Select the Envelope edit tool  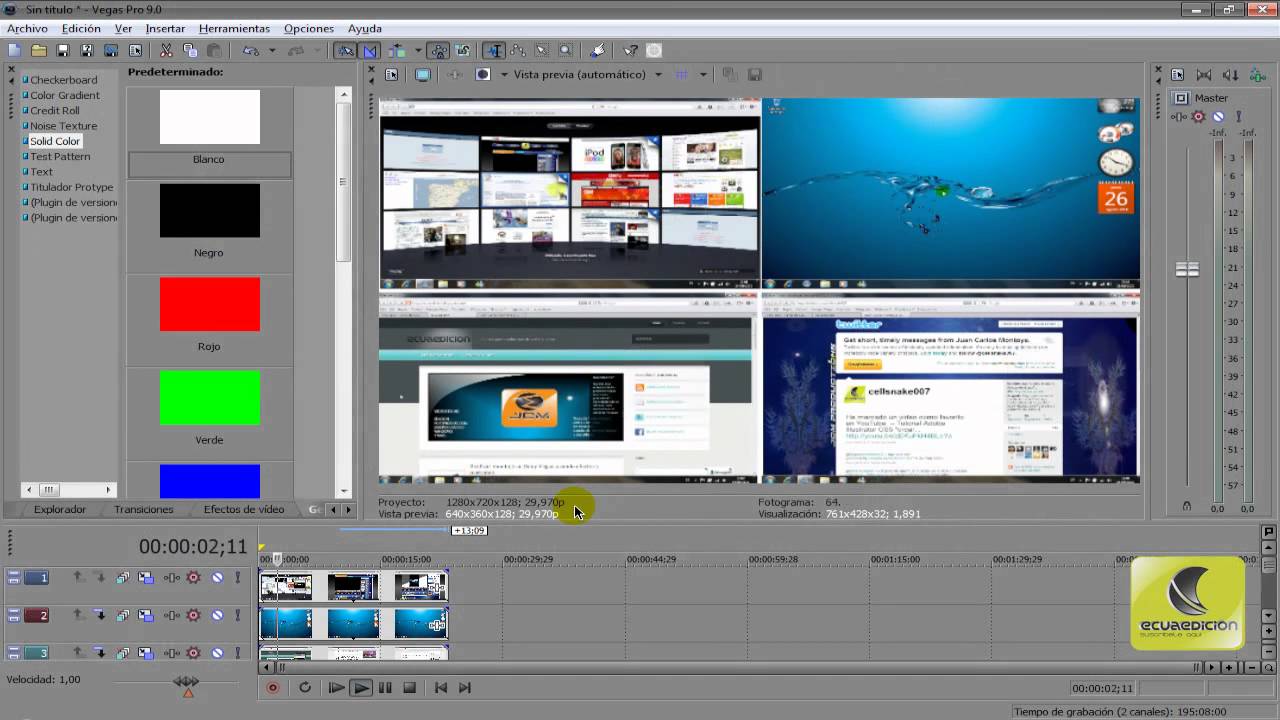[517, 50]
